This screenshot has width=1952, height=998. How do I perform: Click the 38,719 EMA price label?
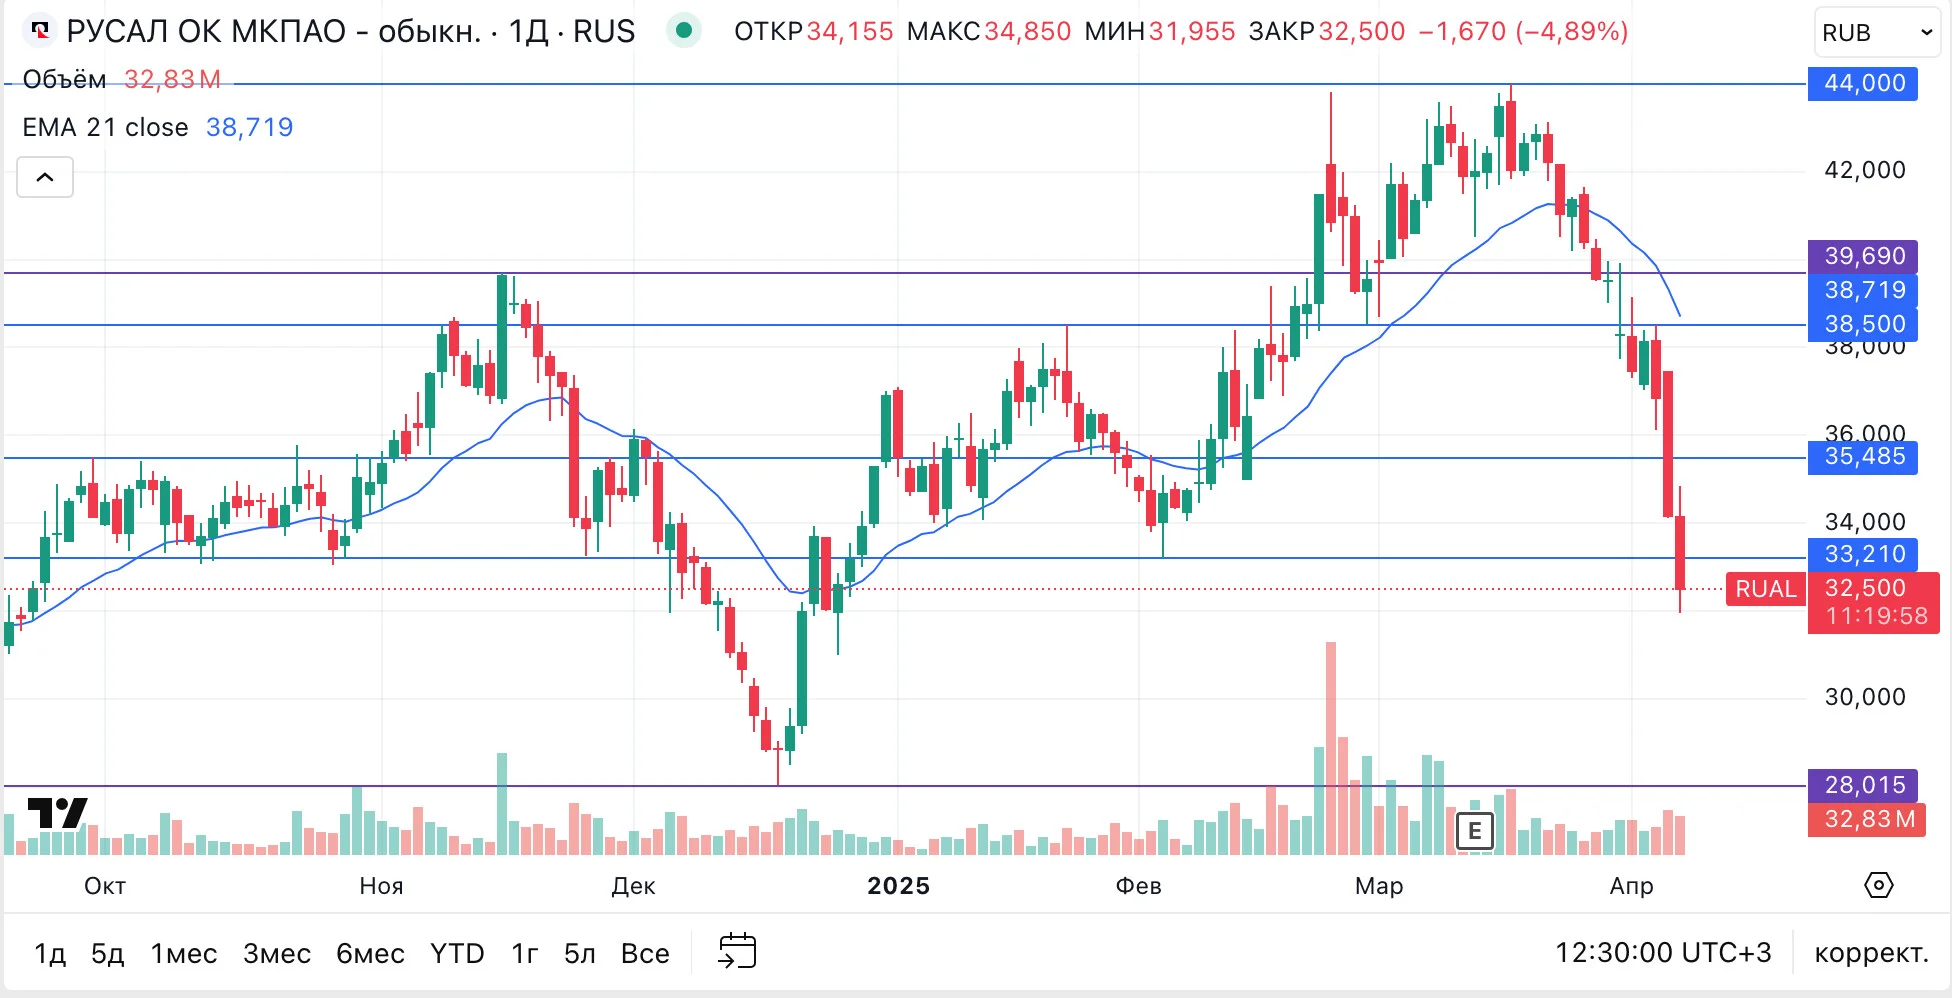click(1863, 290)
